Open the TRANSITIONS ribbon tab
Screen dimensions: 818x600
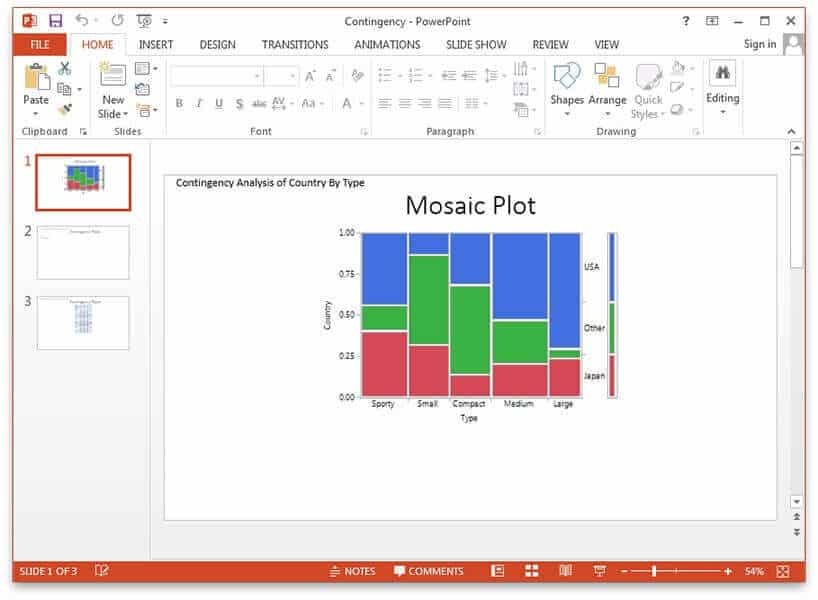295,44
